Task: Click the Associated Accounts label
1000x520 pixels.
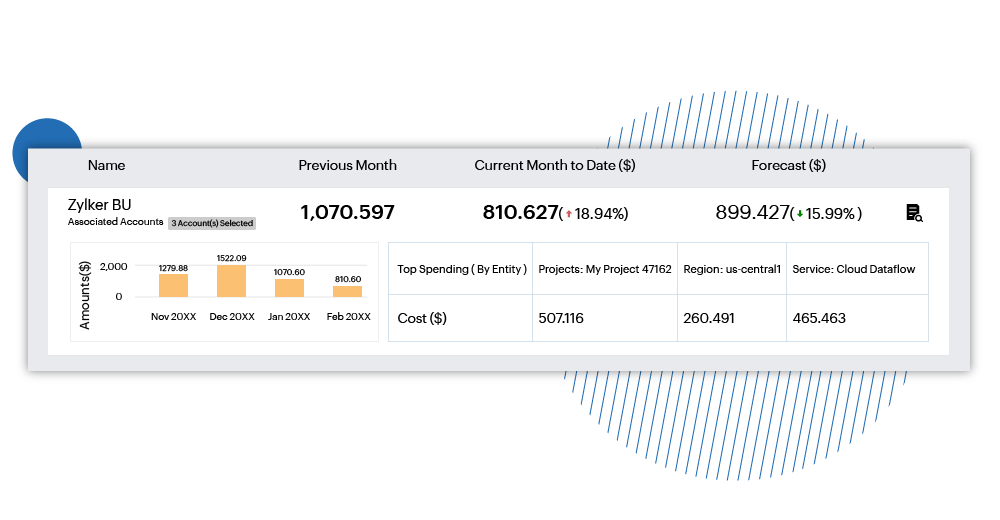Action: [x=115, y=221]
